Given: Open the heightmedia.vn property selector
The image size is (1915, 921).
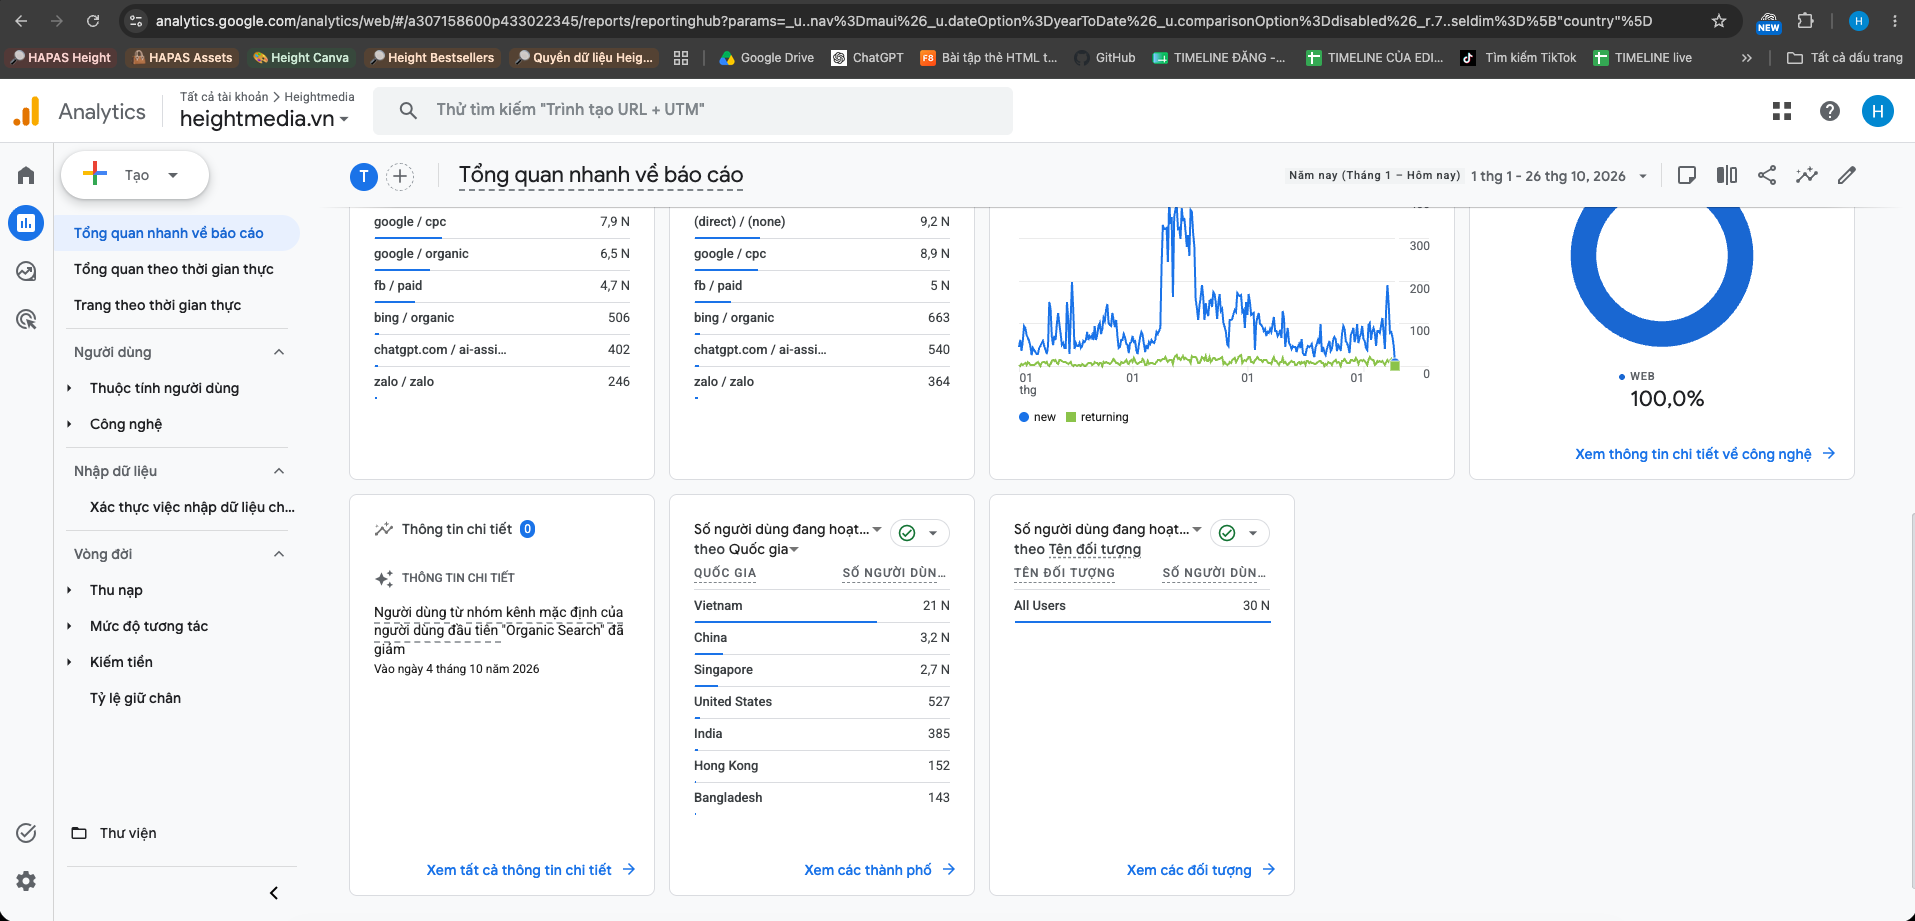Looking at the screenshot, I should coord(265,119).
